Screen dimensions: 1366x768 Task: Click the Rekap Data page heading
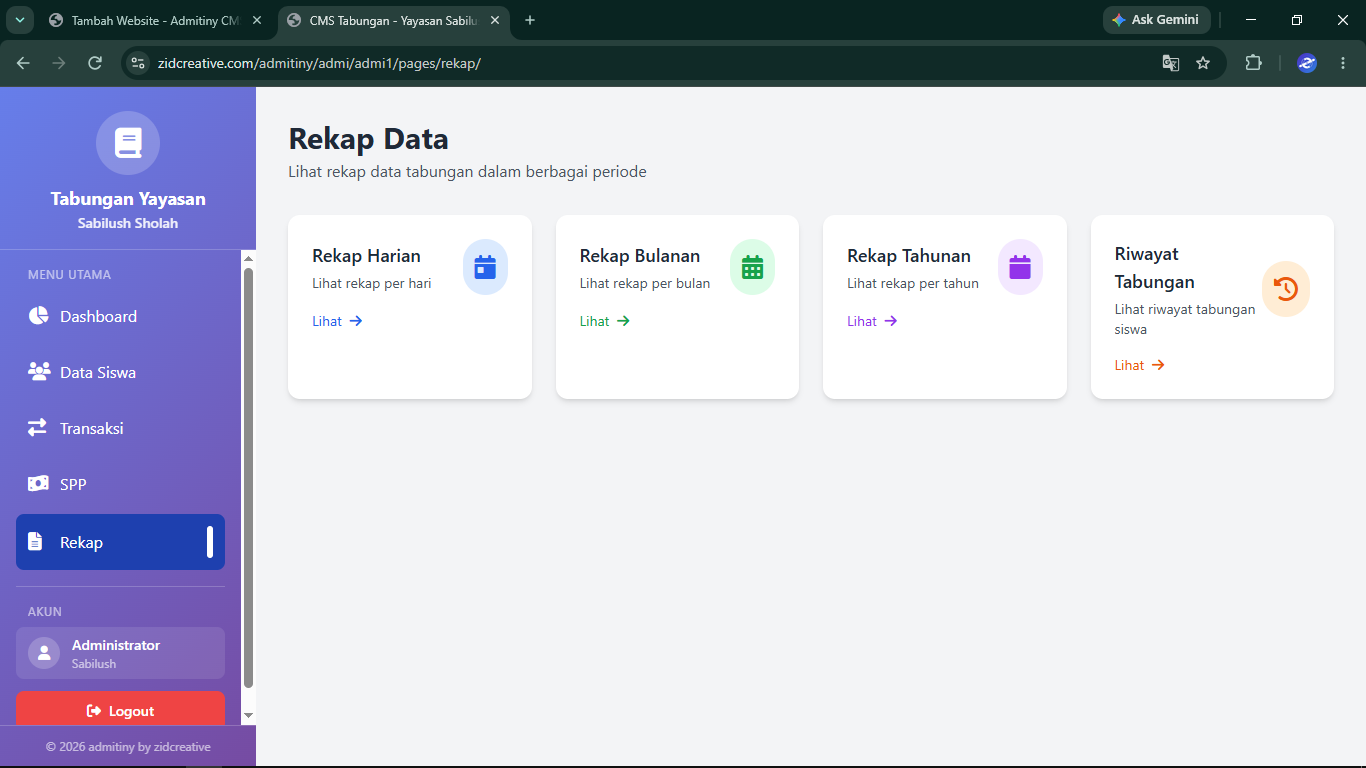tap(368, 138)
